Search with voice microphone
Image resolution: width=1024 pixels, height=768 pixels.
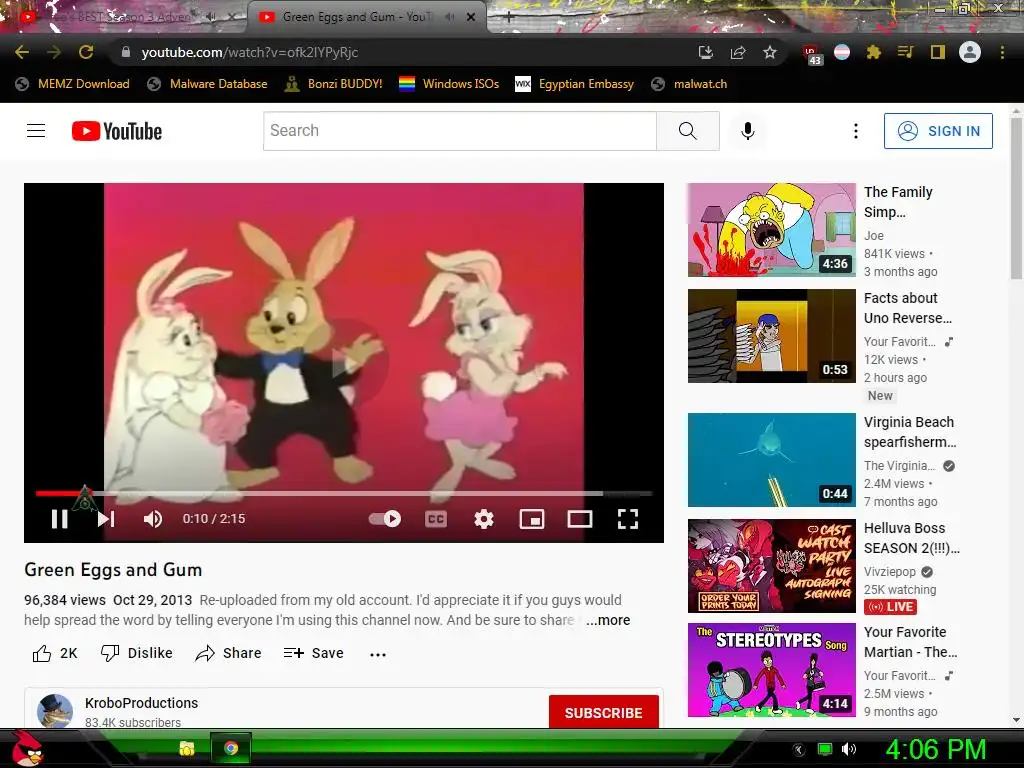point(748,131)
